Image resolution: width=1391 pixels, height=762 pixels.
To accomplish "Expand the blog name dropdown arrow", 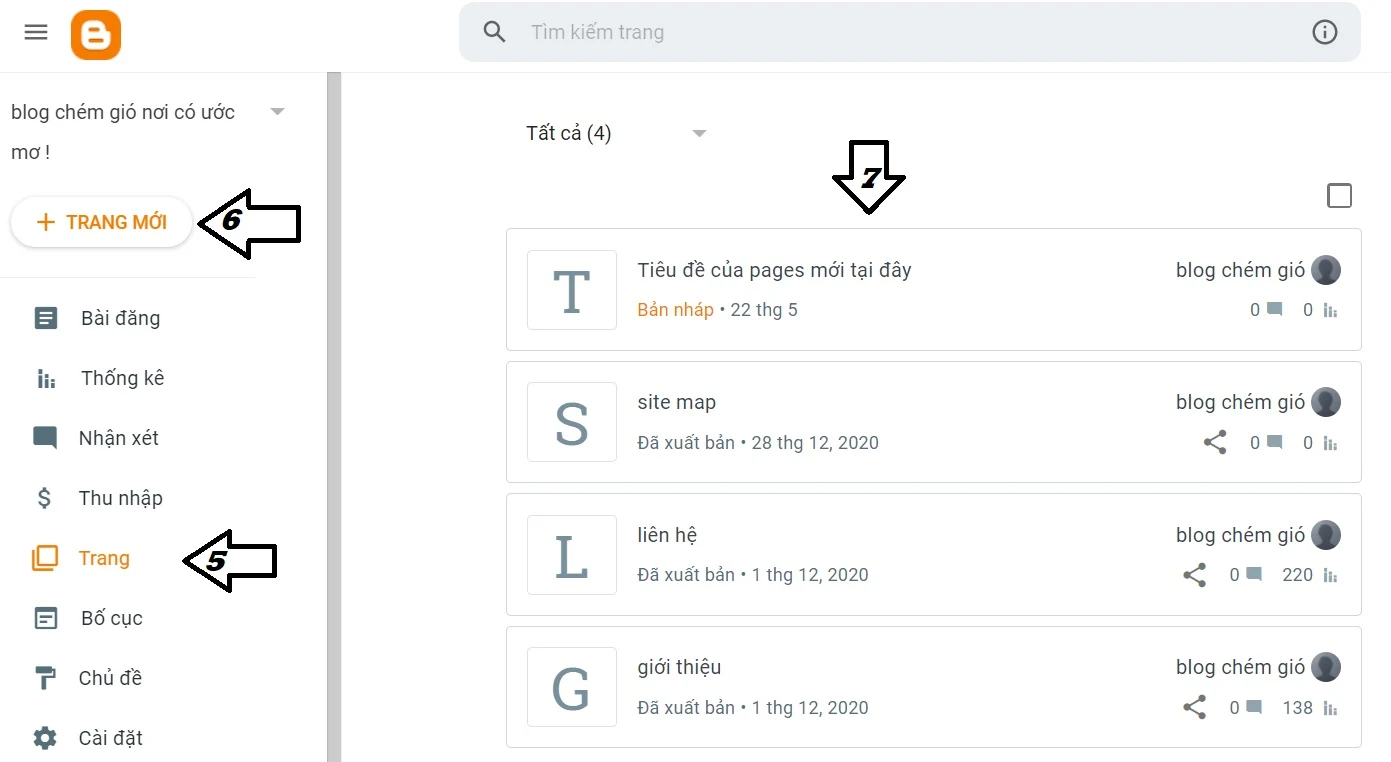I will [x=278, y=111].
